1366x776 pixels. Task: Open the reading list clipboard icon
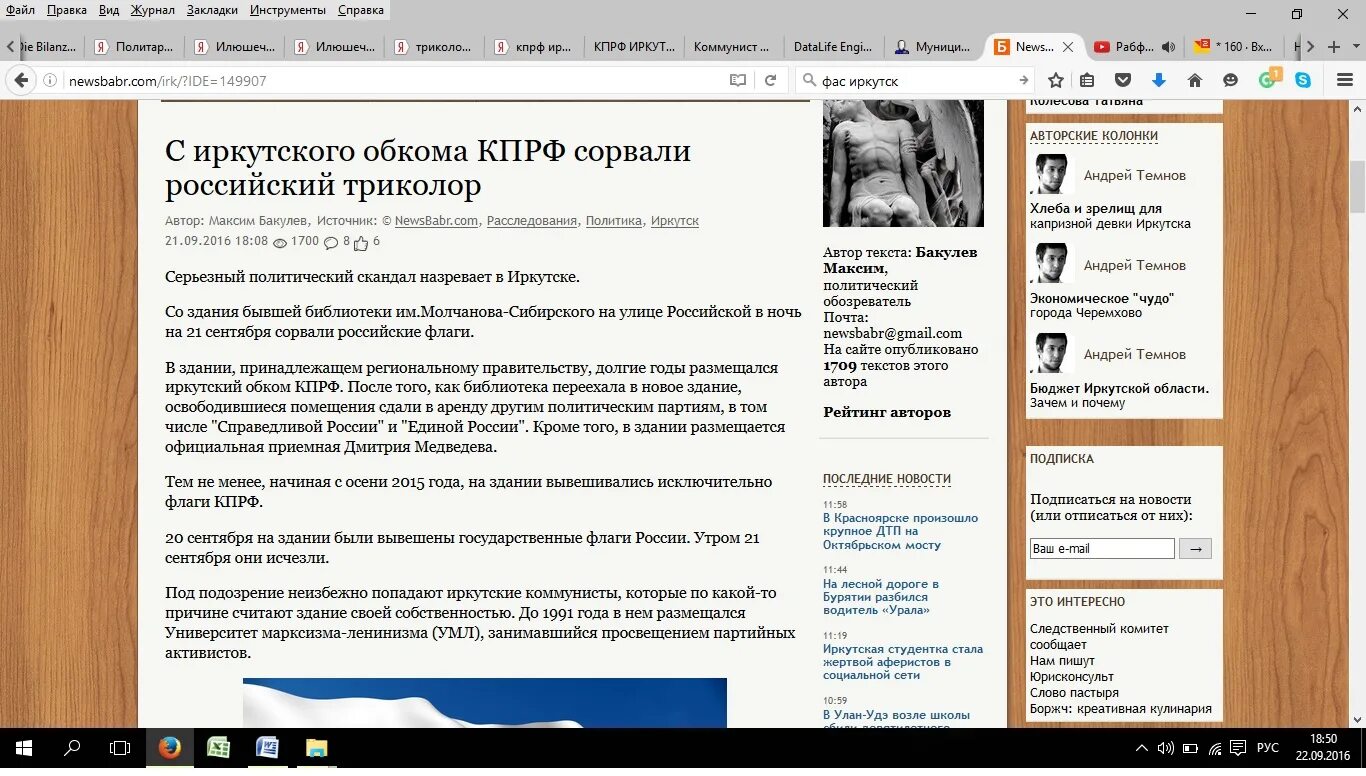[x=1086, y=79]
